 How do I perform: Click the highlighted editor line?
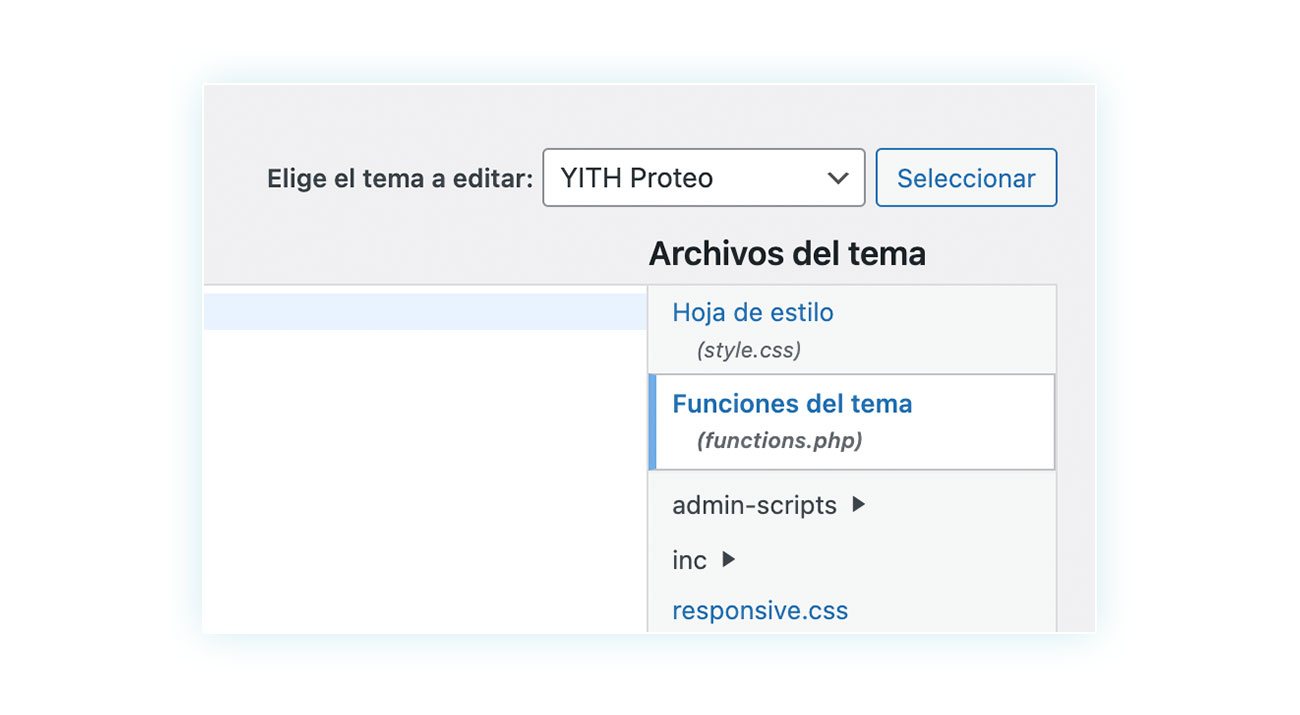[425, 312]
